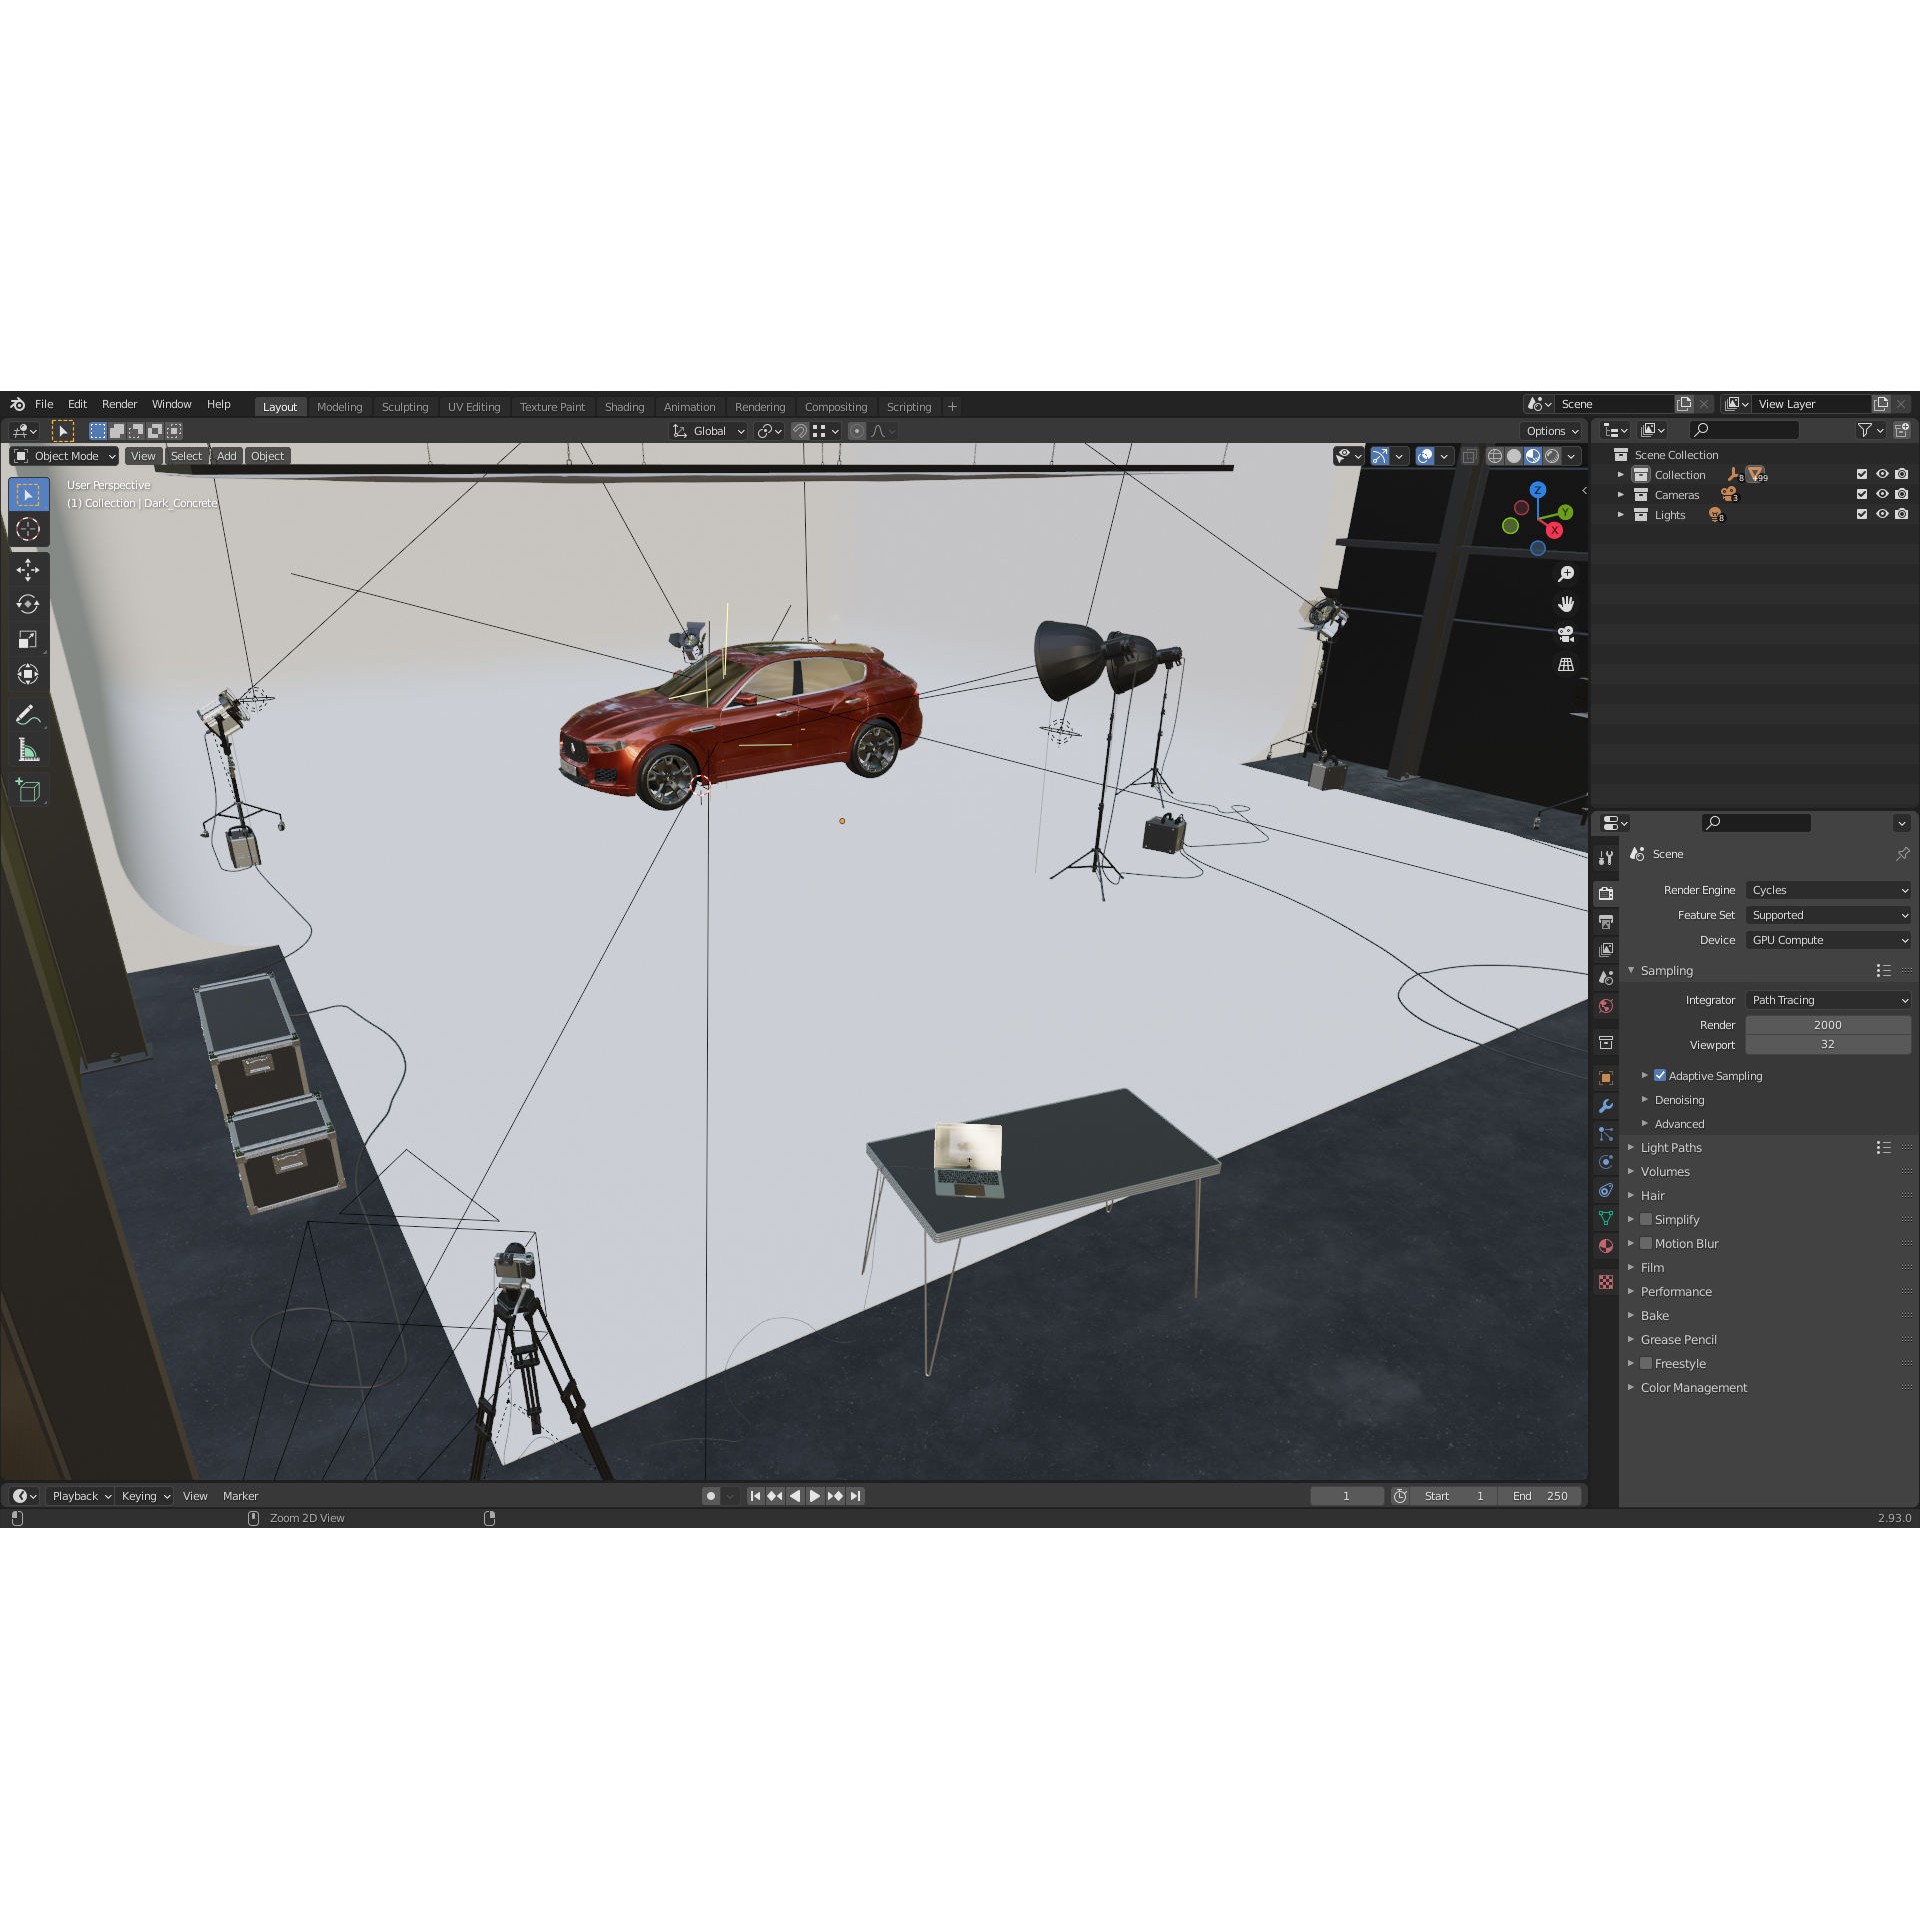Open the Render Properties tab
This screenshot has width=1920, height=1920.
coord(1607,892)
